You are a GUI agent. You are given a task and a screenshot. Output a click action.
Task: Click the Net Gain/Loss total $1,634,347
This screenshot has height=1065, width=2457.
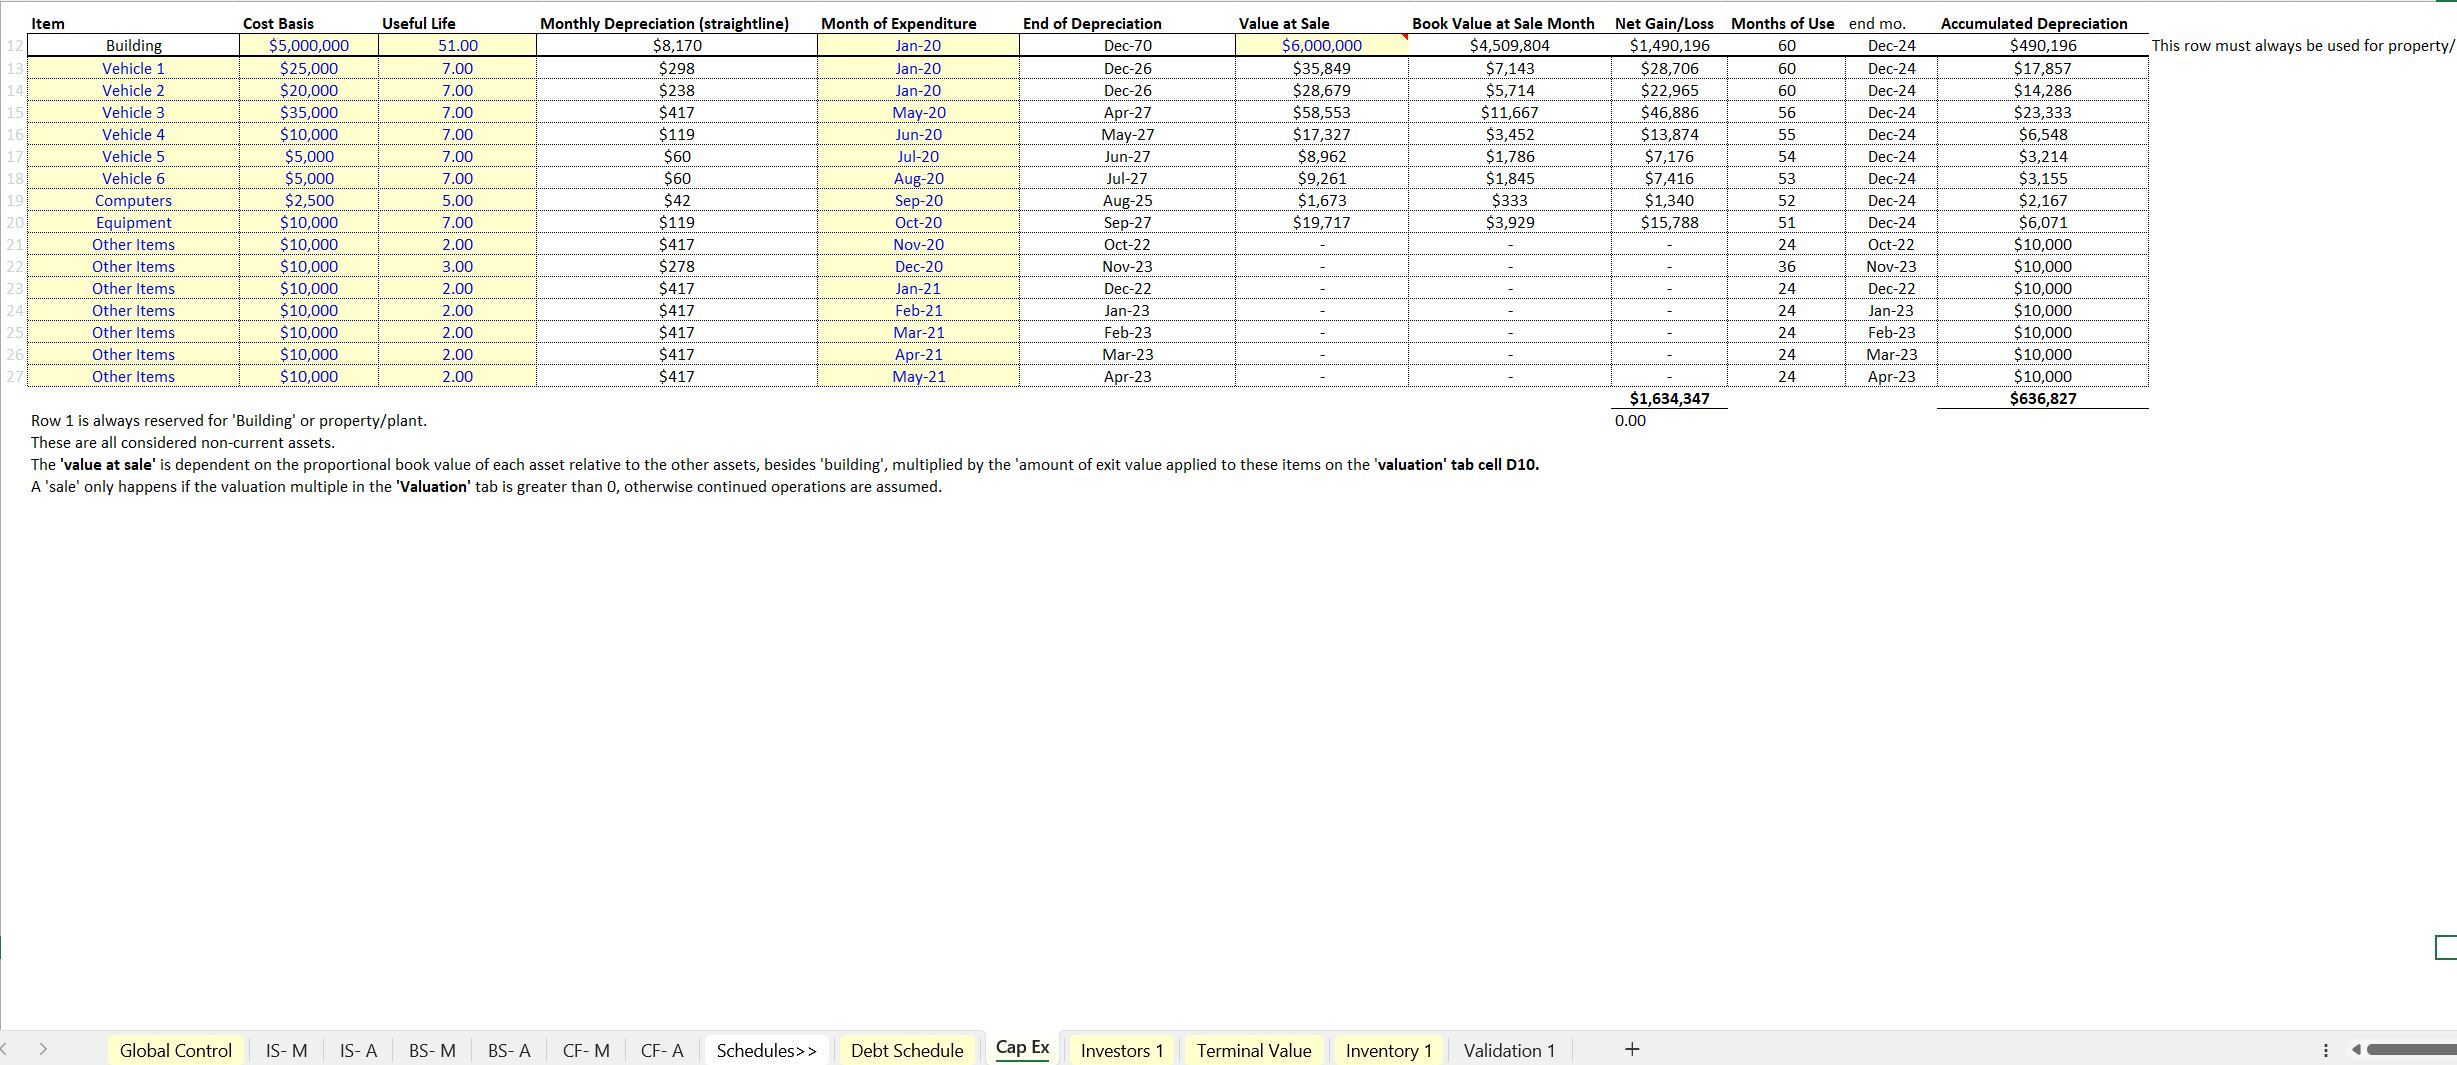tap(1669, 399)
